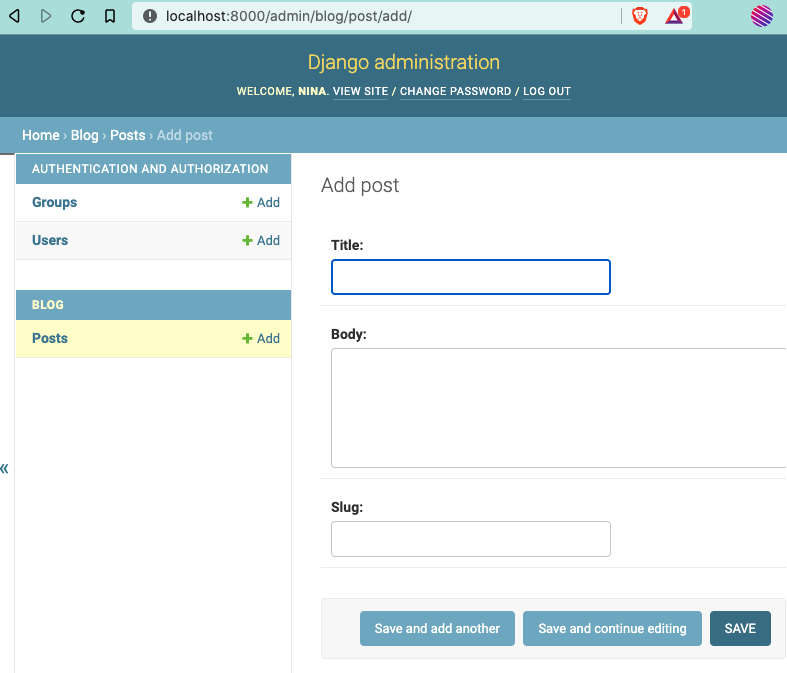The image size is (787, 673).
Task: Go to Posts in the breadcrumb
Action: click(x=127, y=135)
